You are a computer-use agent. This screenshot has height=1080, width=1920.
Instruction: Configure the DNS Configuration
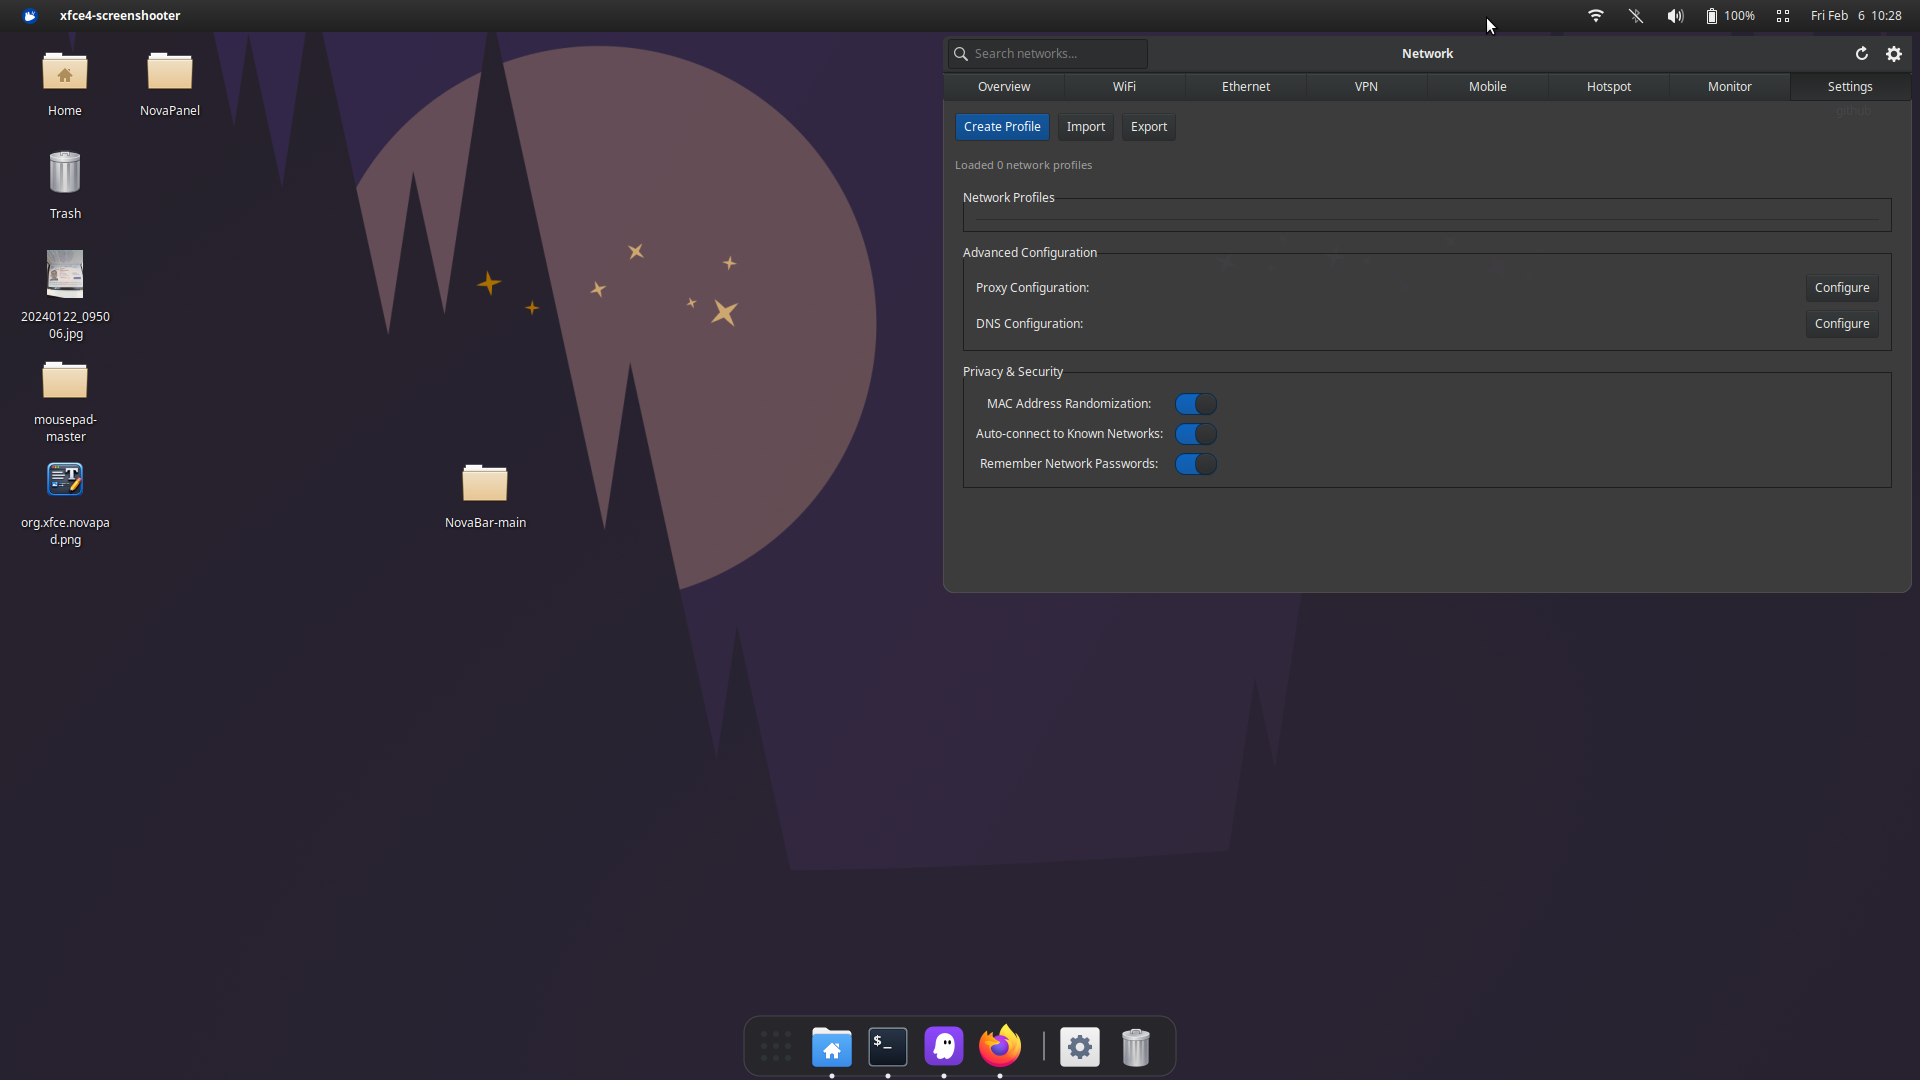pyautogui.click(x=1842, y=324)
